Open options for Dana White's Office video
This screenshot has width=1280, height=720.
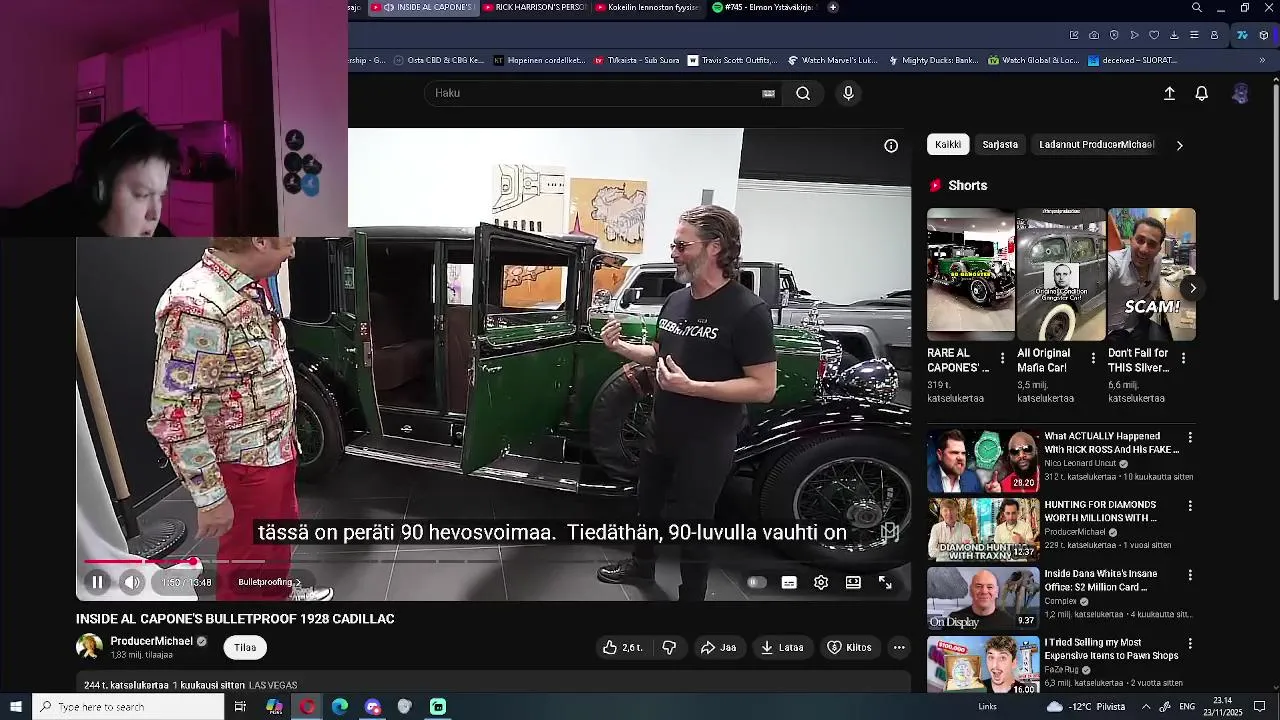click(1190, 575)
